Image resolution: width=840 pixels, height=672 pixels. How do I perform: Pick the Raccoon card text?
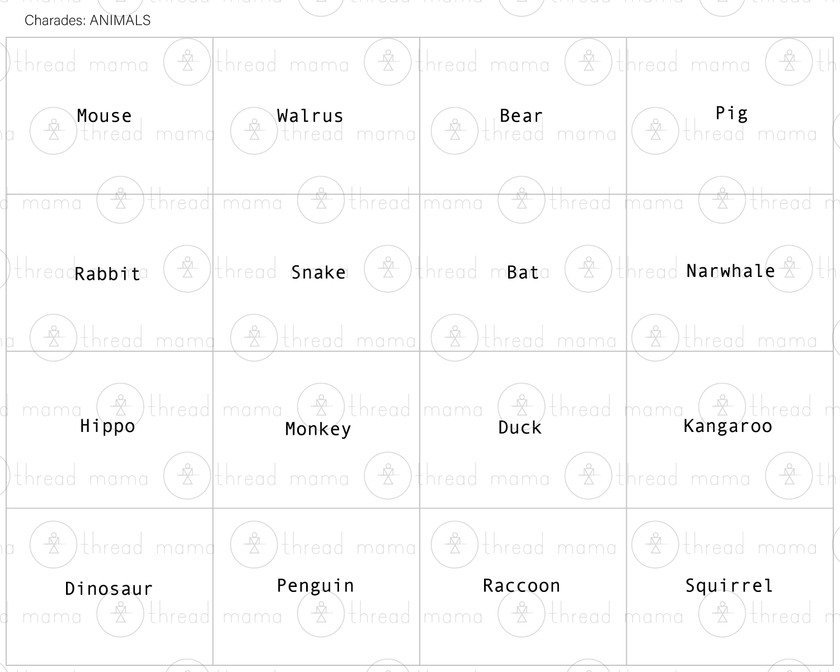[x=521, y=586]
